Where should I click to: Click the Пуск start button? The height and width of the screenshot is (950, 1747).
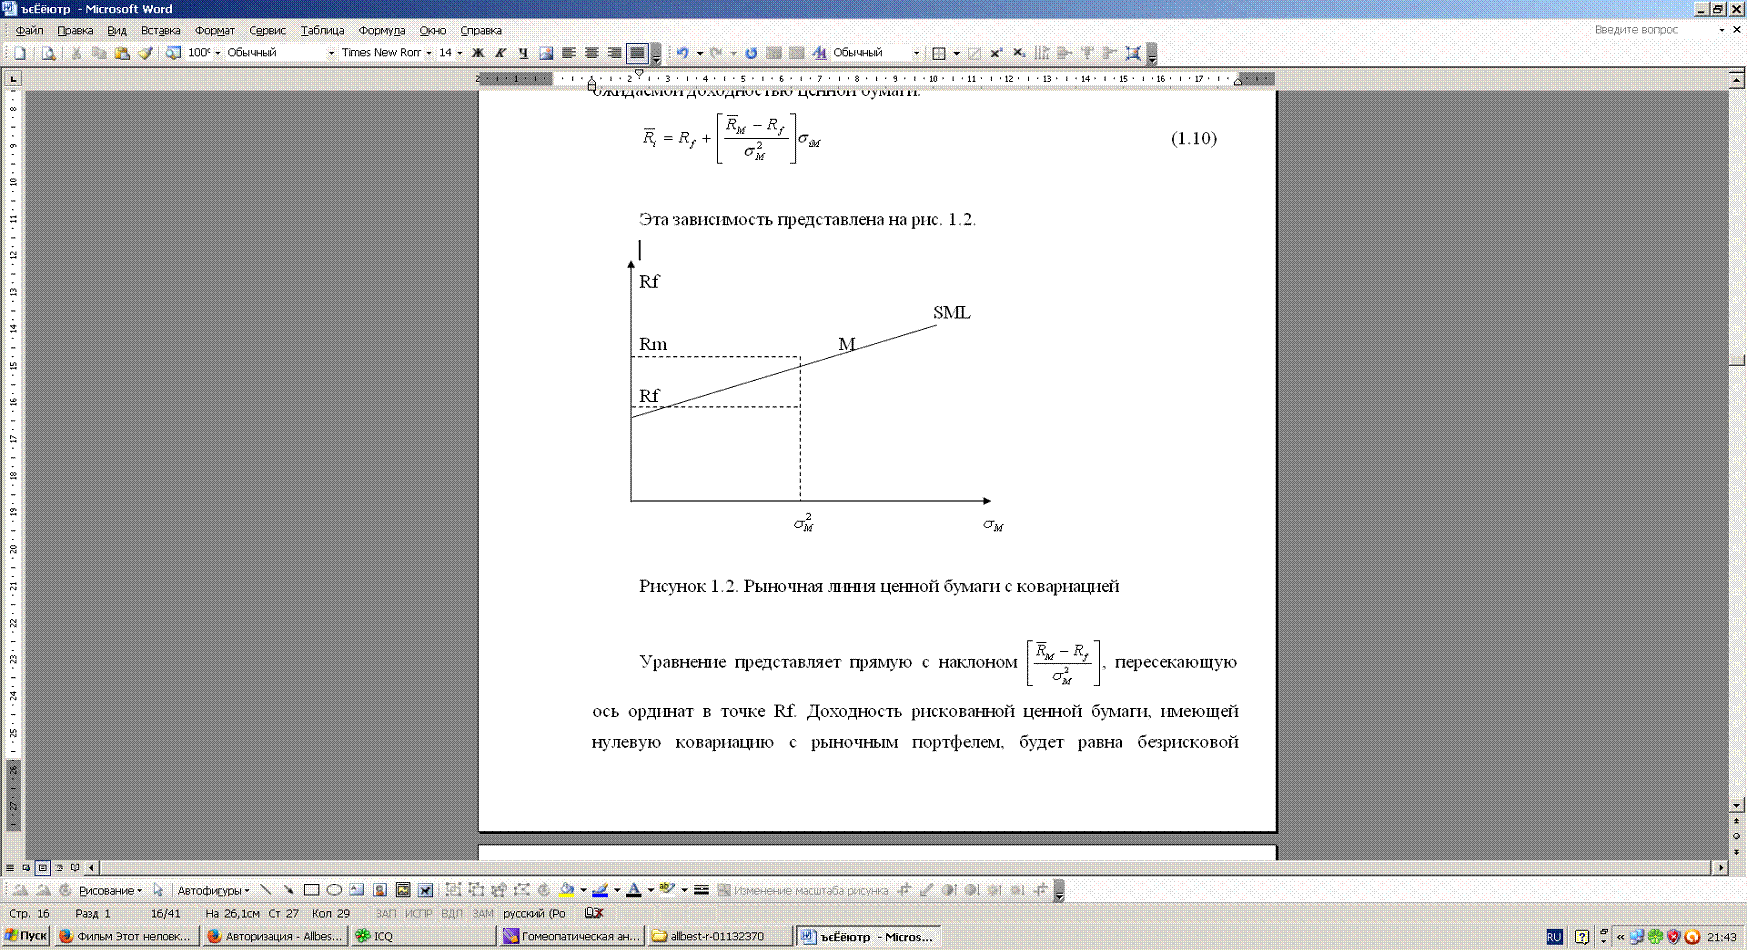tap(26, 936)
